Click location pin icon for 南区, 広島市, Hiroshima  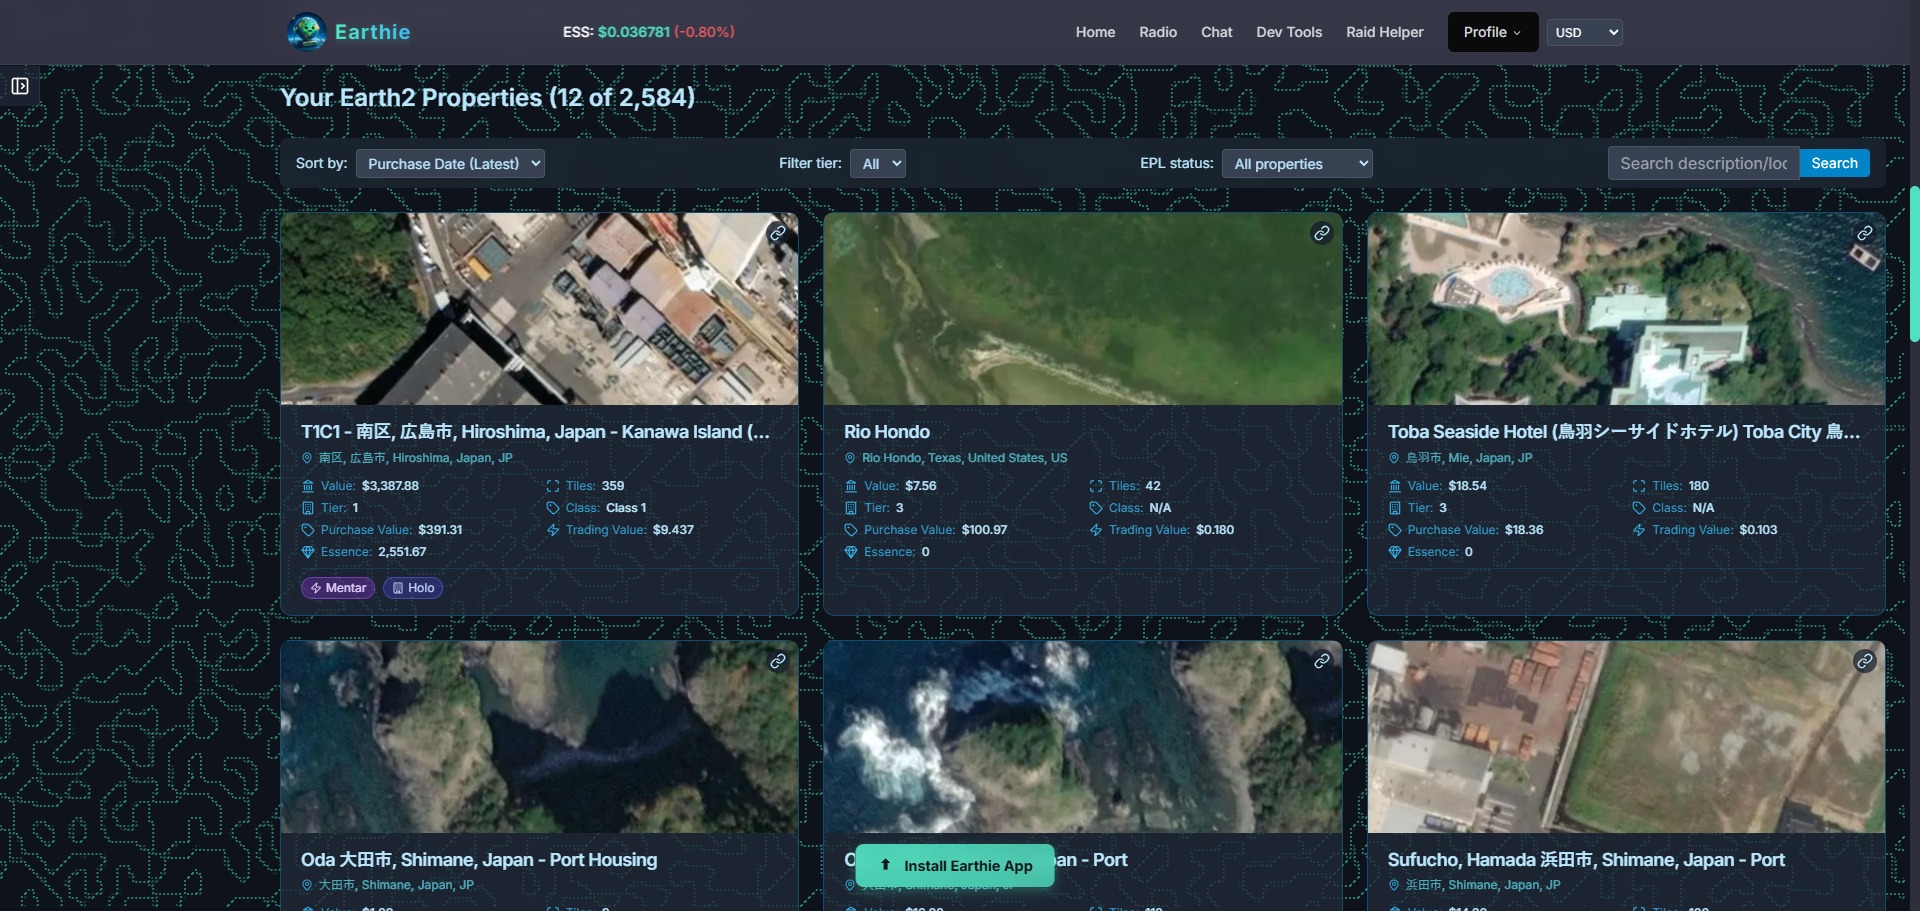pos(307,458)
